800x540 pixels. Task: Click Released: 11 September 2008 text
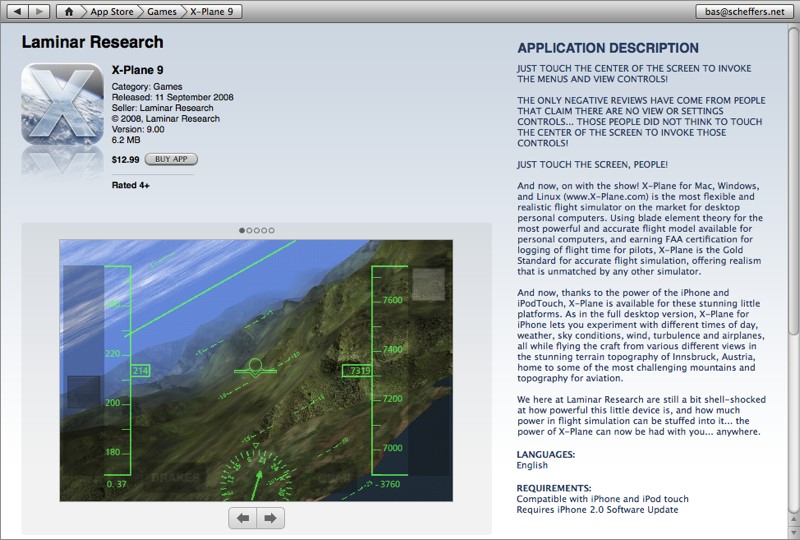tap(172, 97)
